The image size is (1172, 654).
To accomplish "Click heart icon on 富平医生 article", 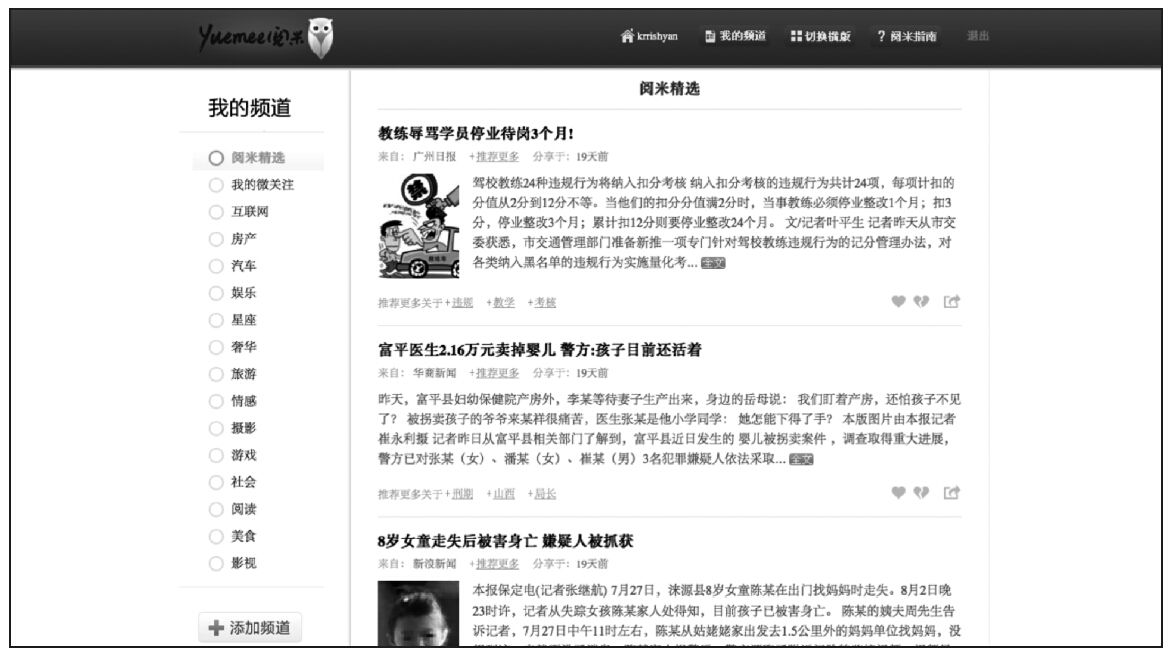I will coord(898,492).
